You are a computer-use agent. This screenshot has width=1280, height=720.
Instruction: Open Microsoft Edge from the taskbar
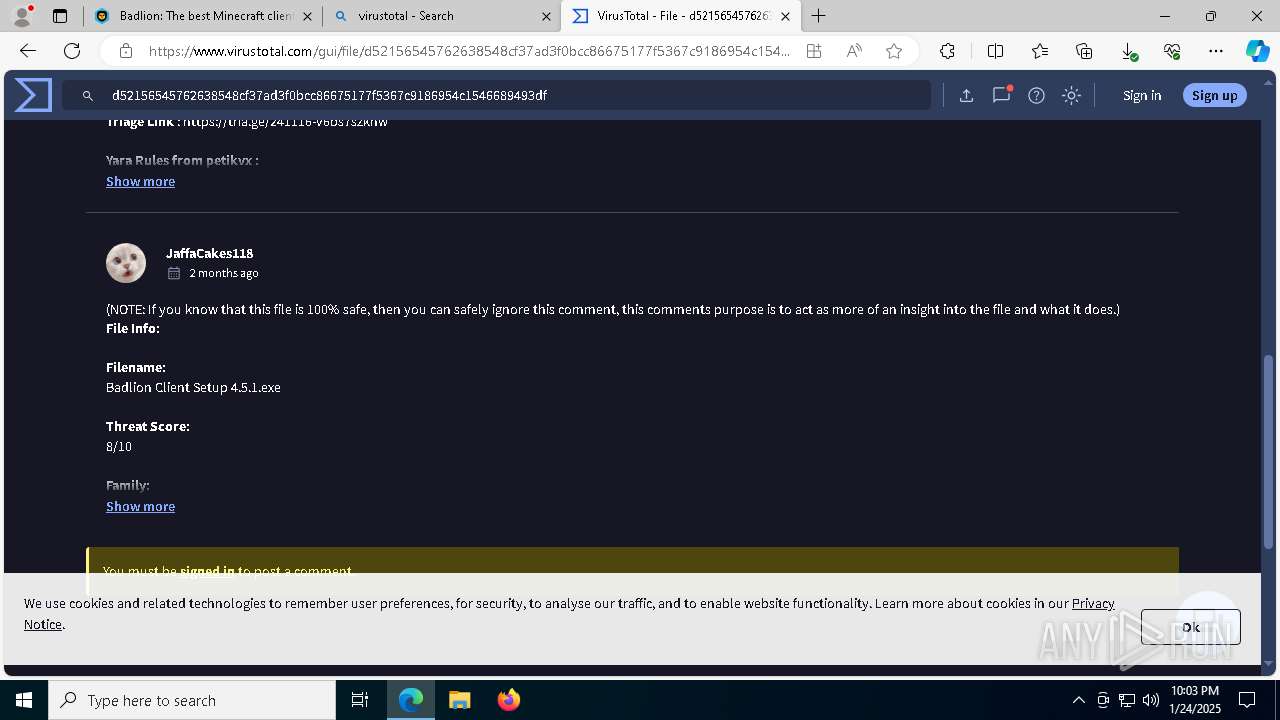coord(411,700)
